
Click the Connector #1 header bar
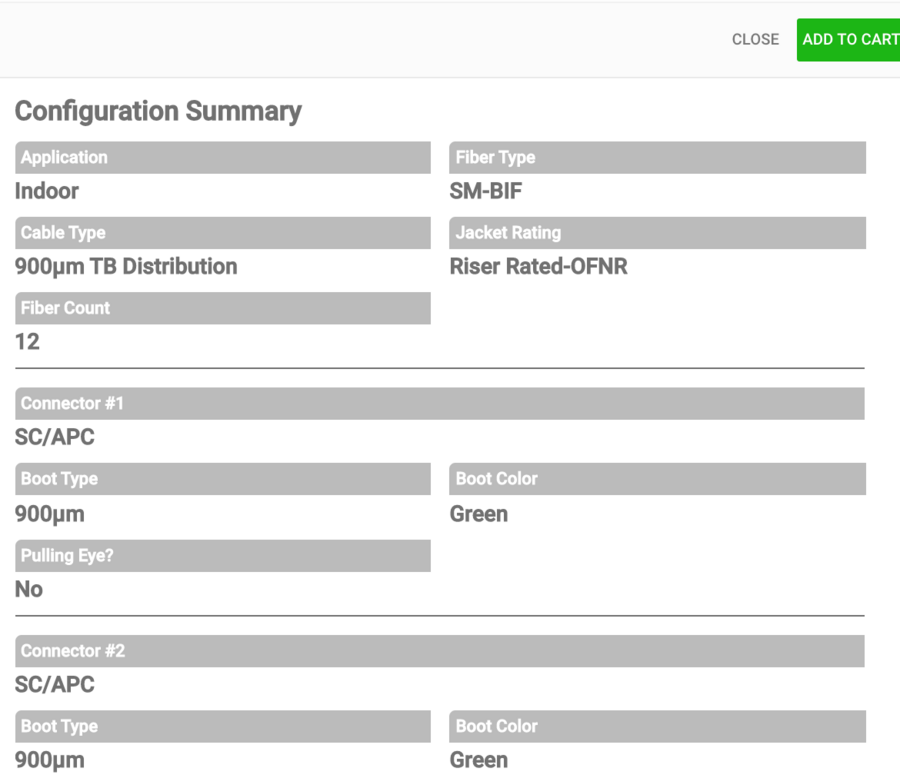[440, 403]
